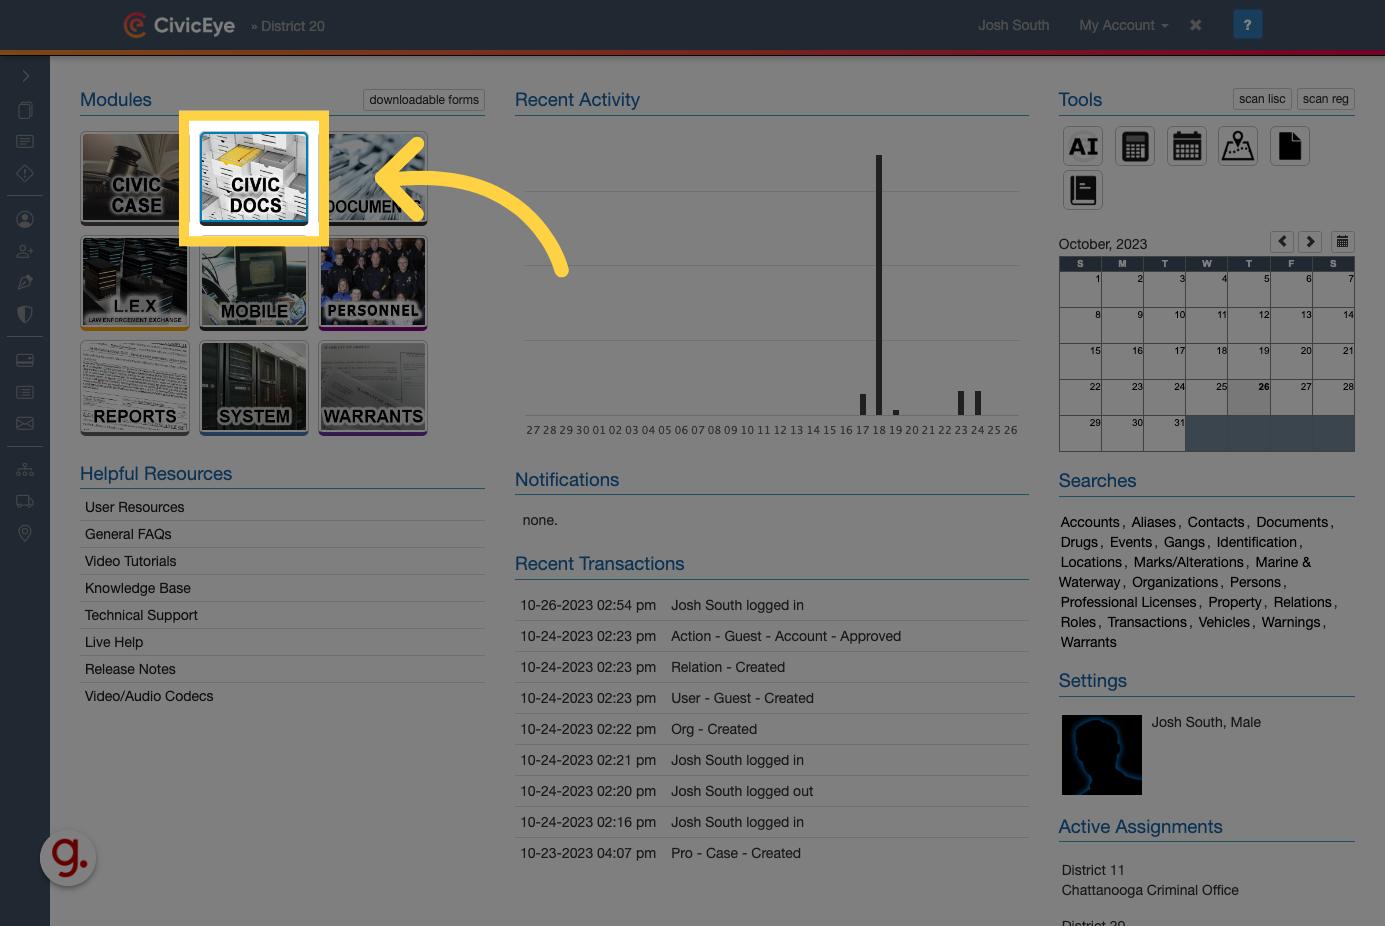Screen dimensions: 1385x926
Task: Click the Josh South menu item
Action: [x=1013, y=25]
